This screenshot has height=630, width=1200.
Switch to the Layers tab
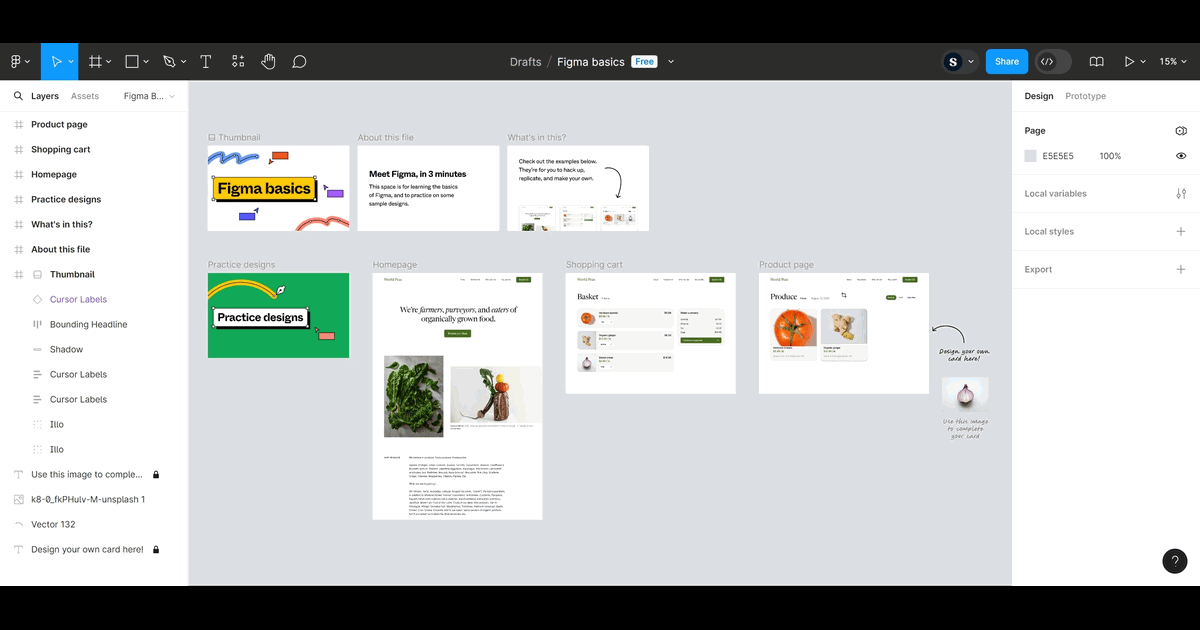45,96
